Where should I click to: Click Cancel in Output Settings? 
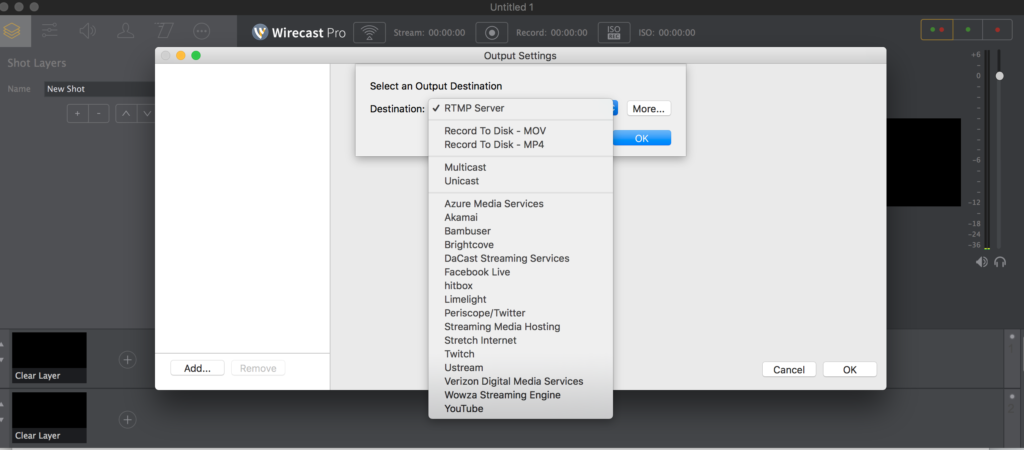point(789,370)
